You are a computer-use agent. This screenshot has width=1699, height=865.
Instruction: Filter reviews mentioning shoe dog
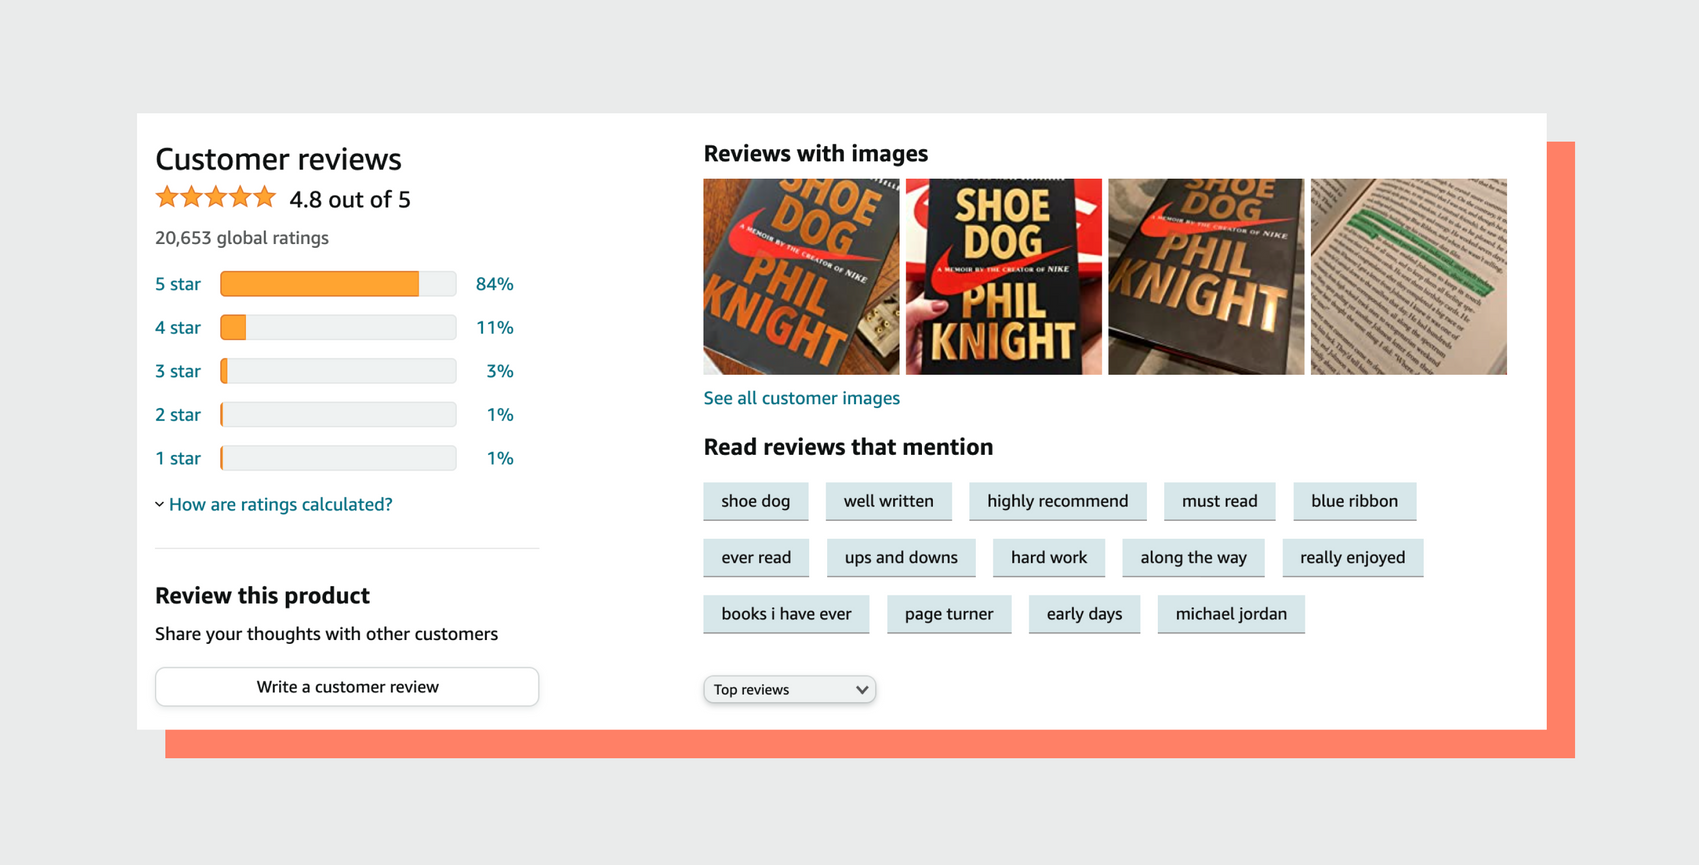(x=756, y=501)
